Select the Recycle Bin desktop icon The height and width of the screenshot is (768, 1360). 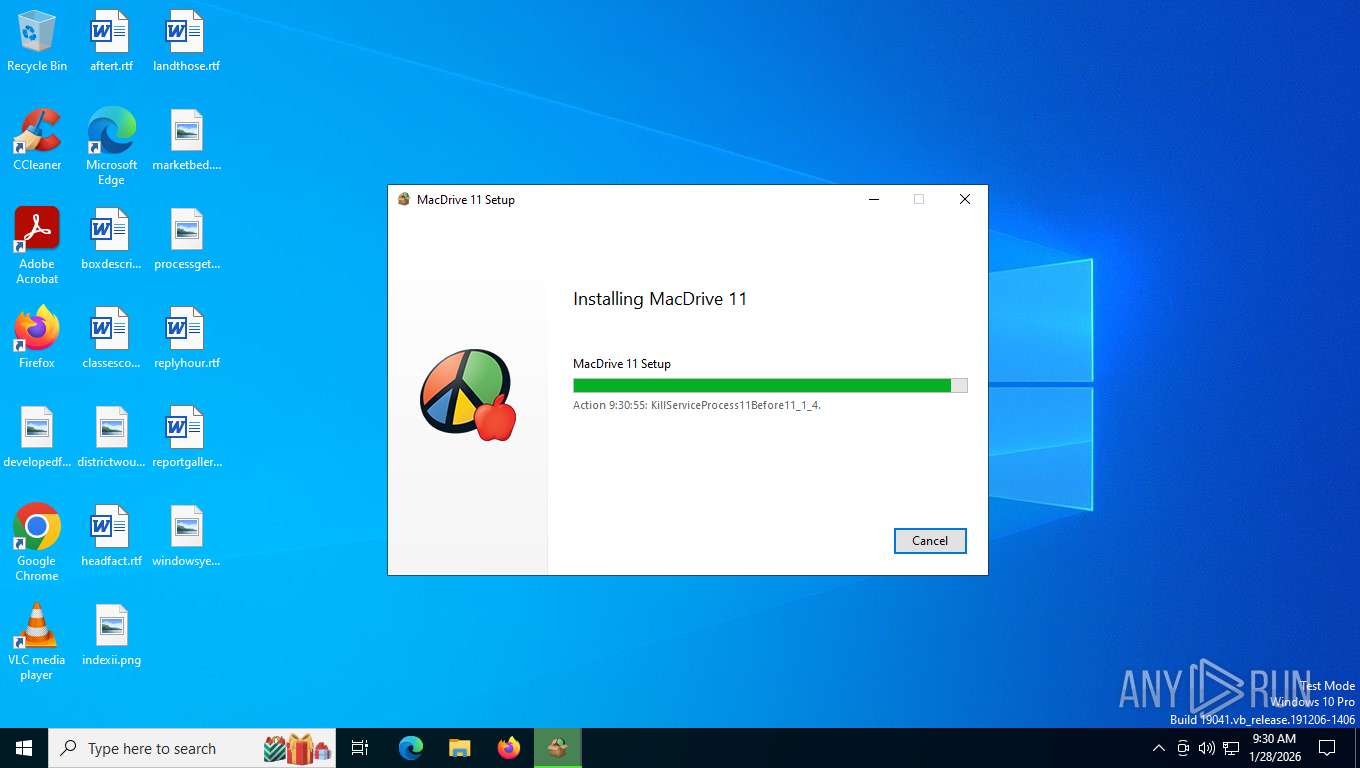pos(37,41)
